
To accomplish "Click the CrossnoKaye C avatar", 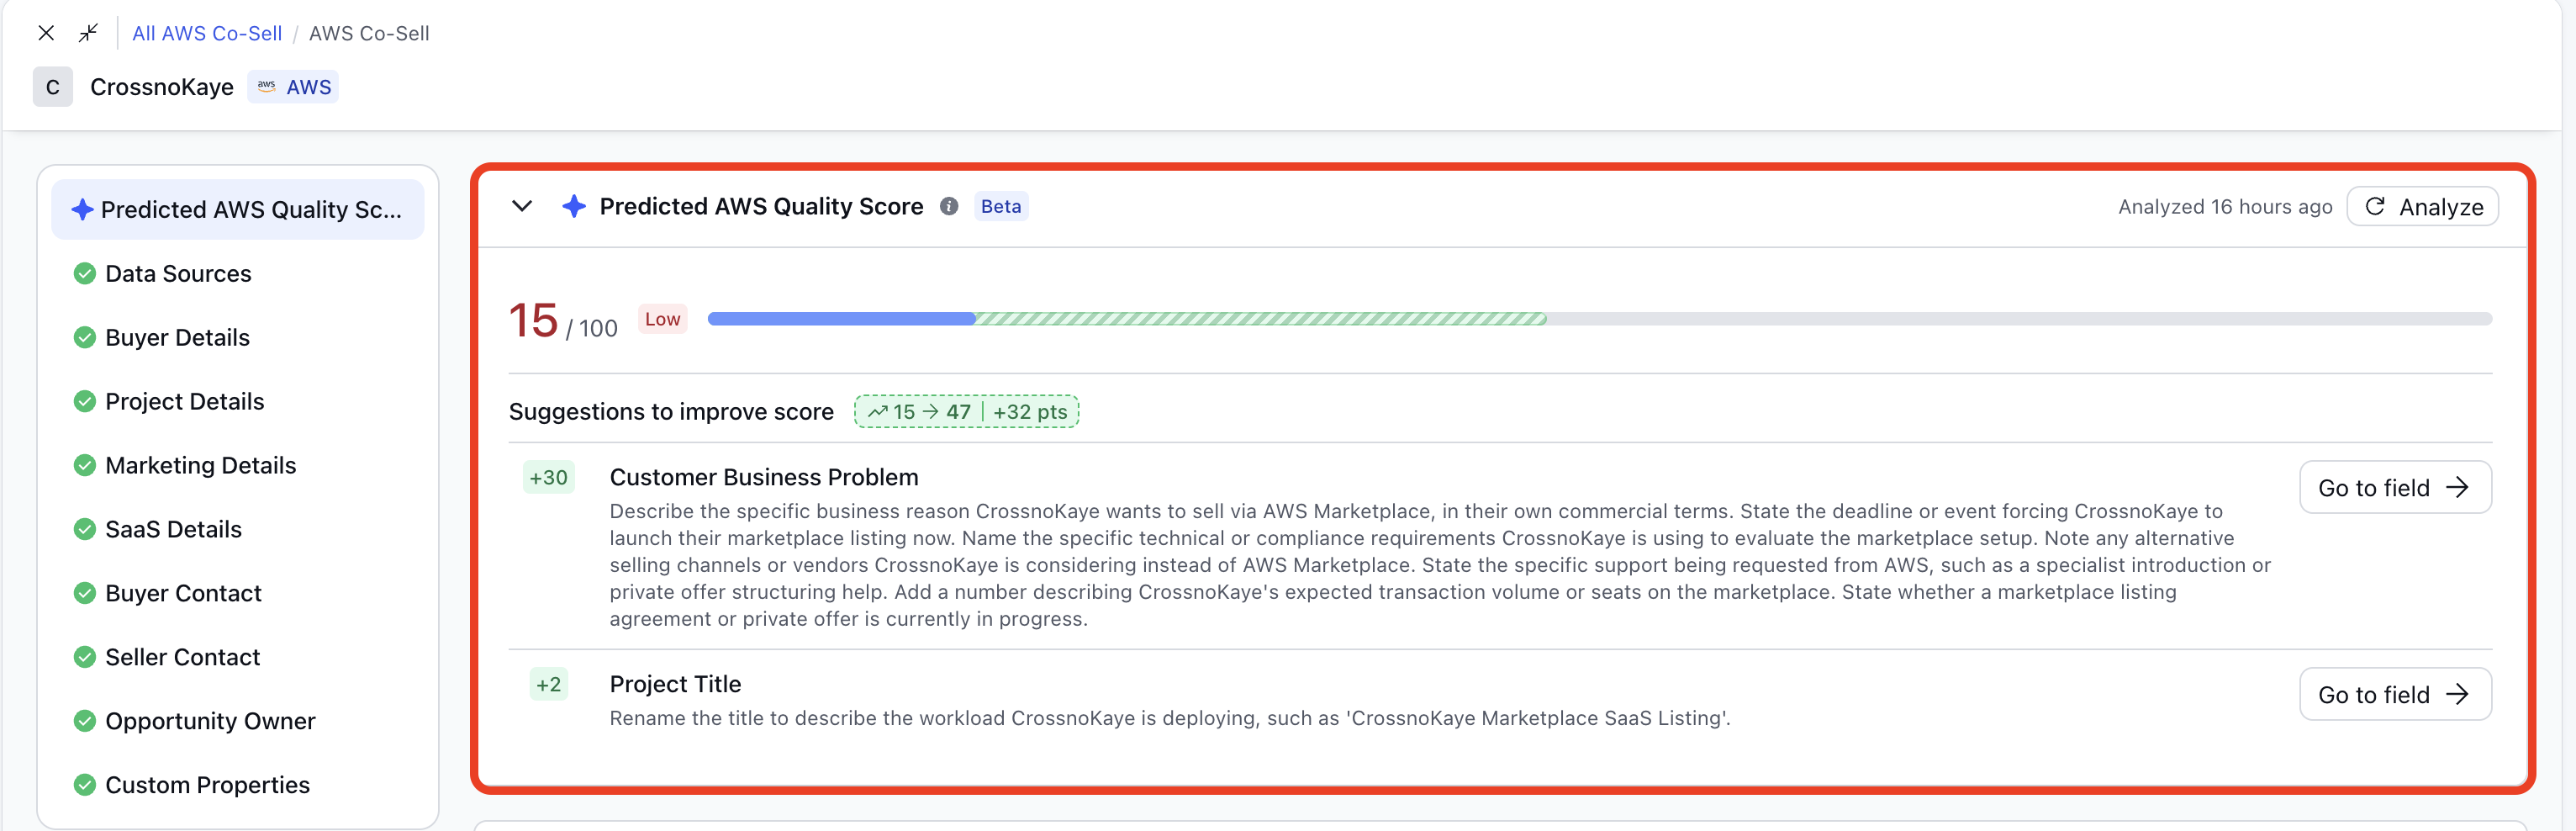I will [53, 87].
